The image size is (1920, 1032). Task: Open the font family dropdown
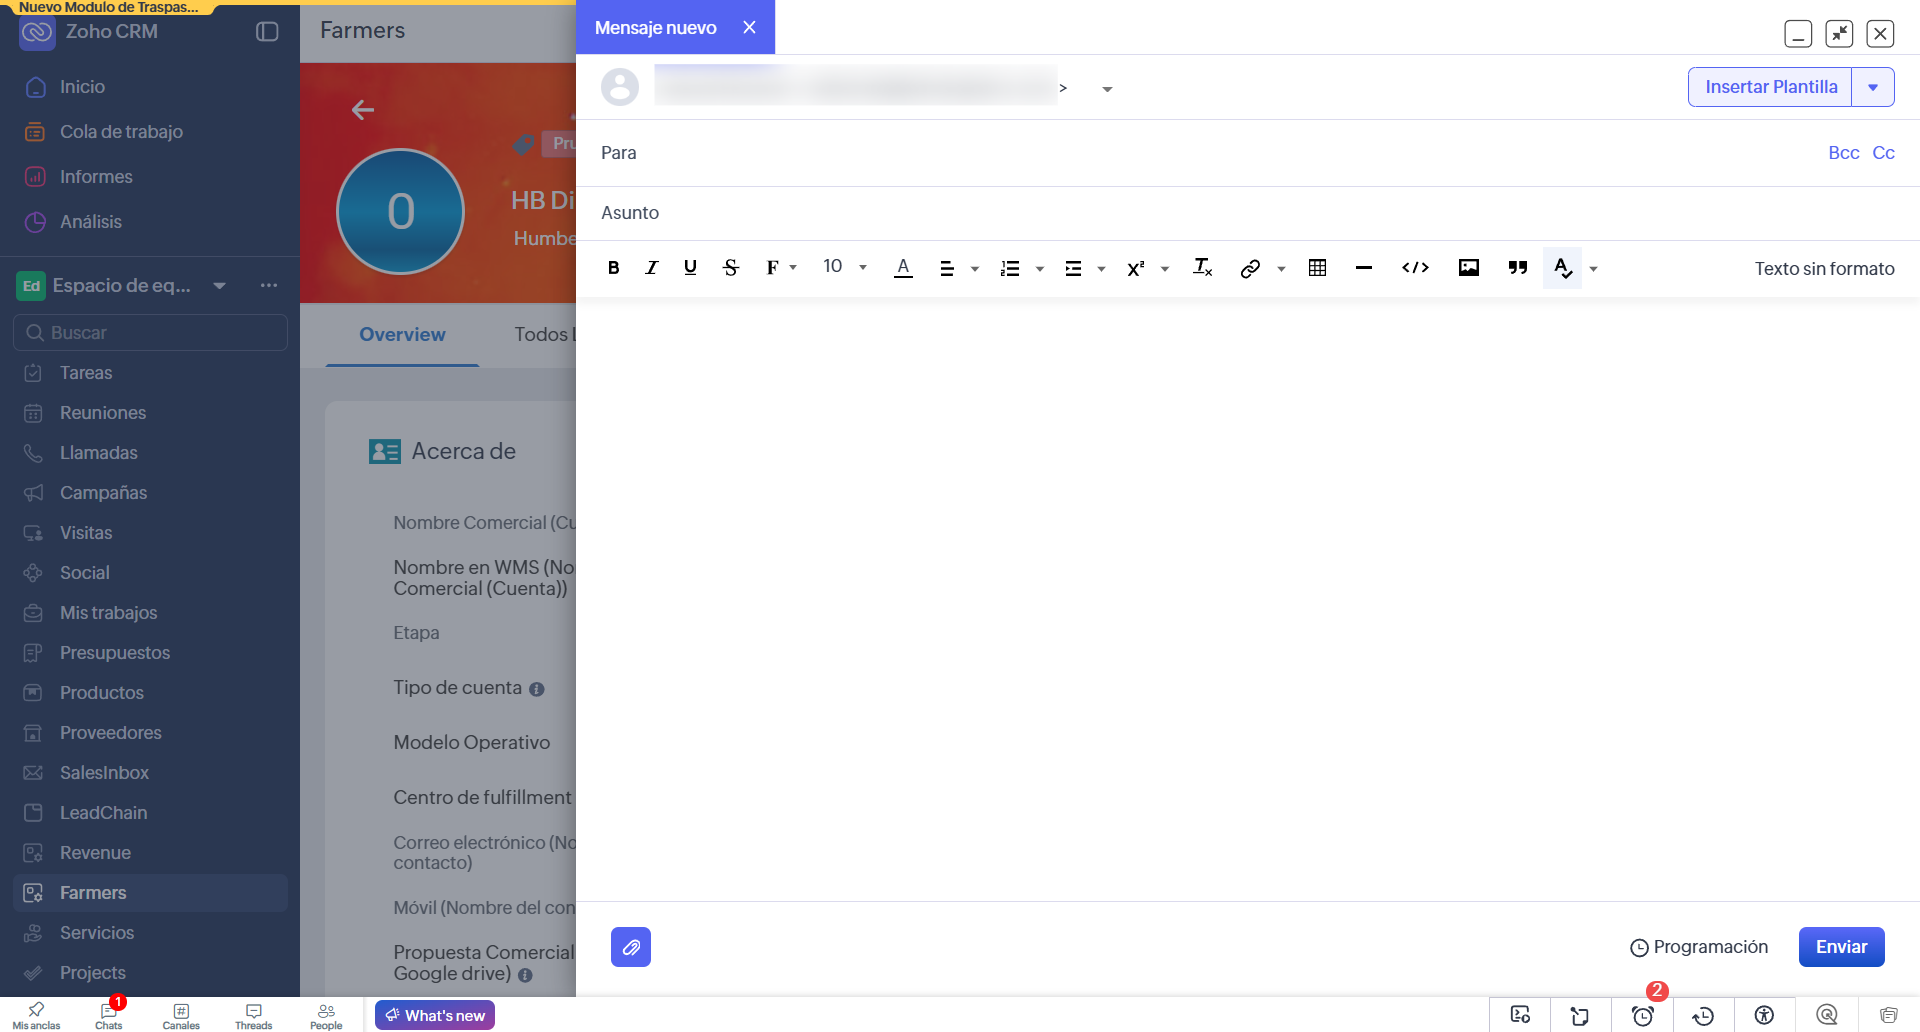tap(781, 268)
